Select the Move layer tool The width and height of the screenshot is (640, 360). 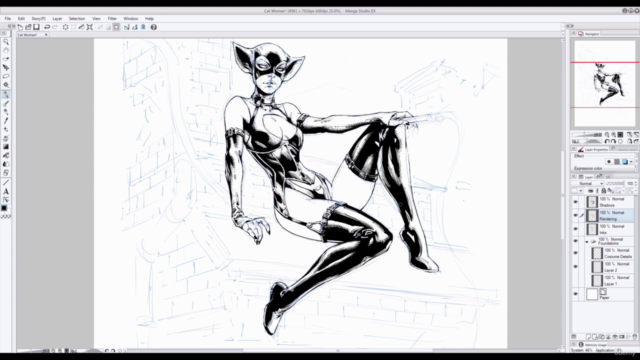point(6,67)
